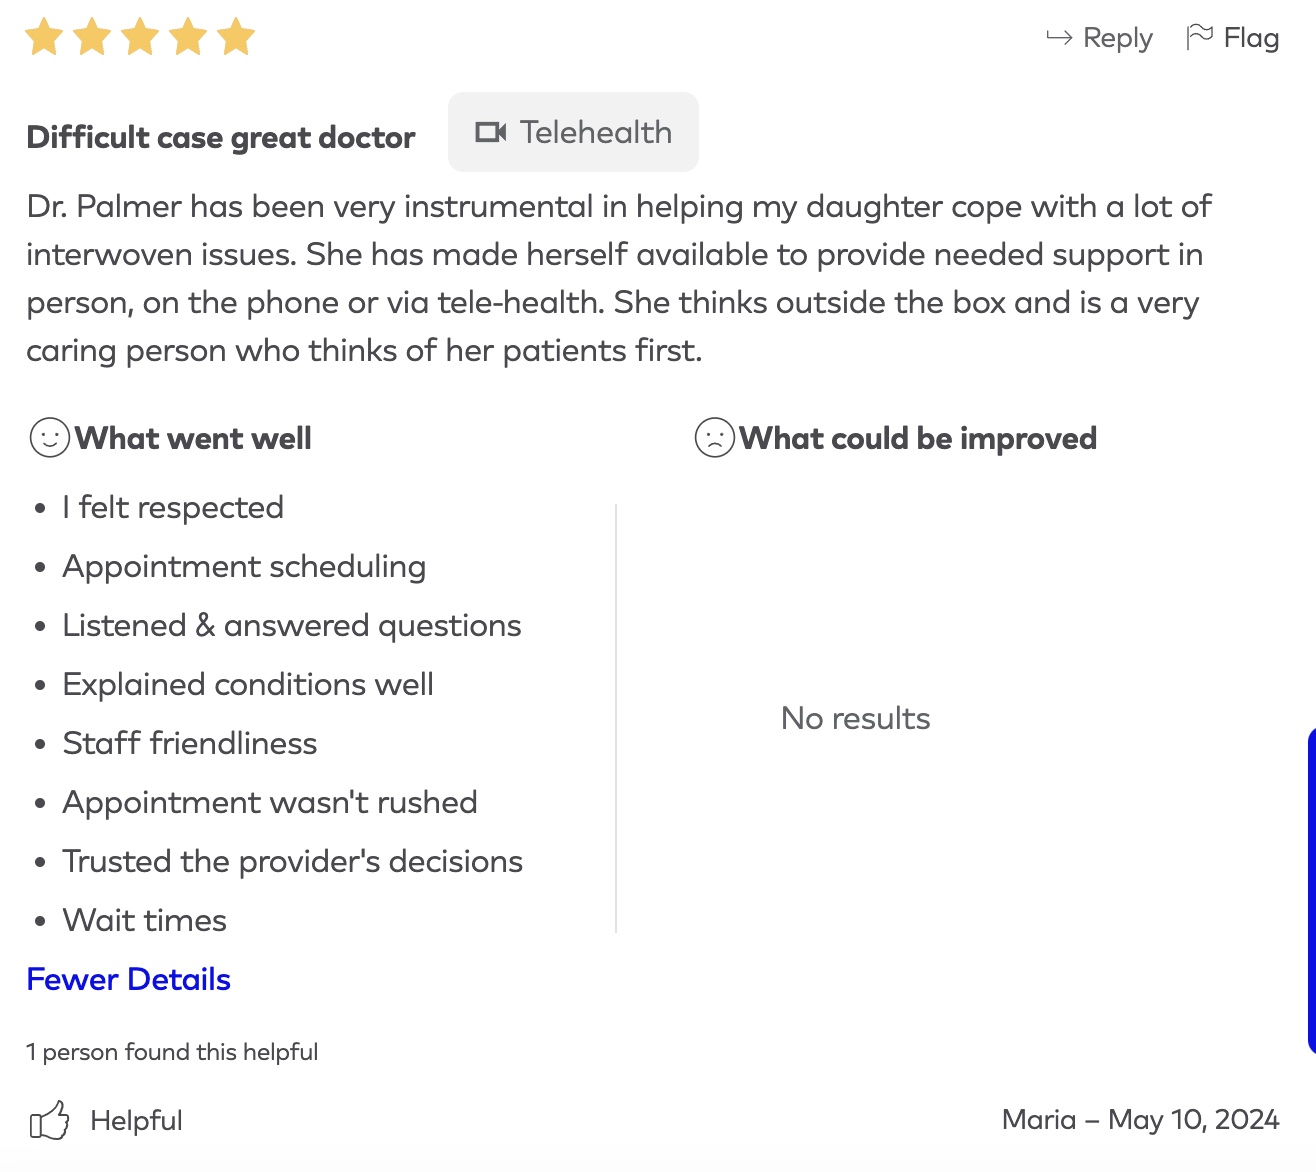Image resolution: width=1316 pixels, height=1172 pixels.
Task: Click the review title Difficult case great doctor
Action: tap(221, 137)
